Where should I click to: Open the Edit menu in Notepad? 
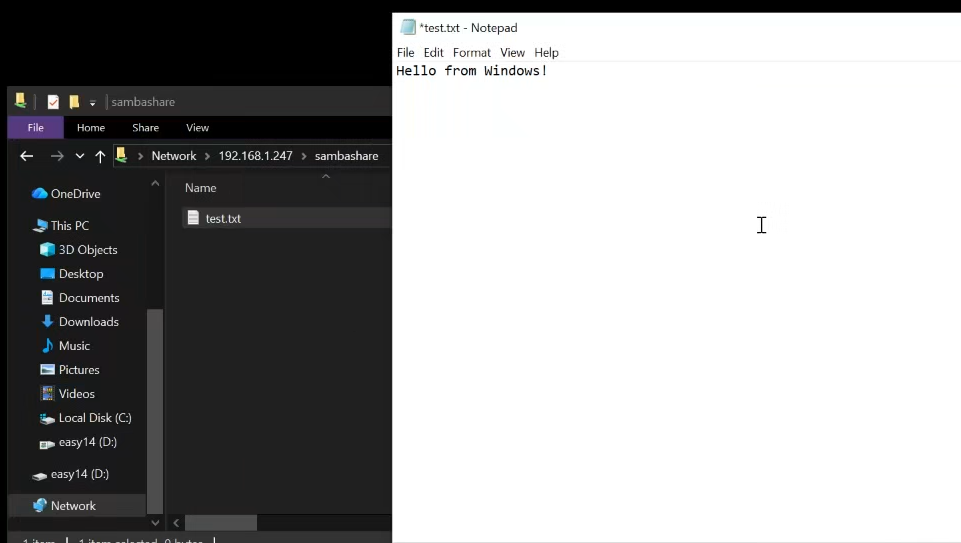(433, 53)
